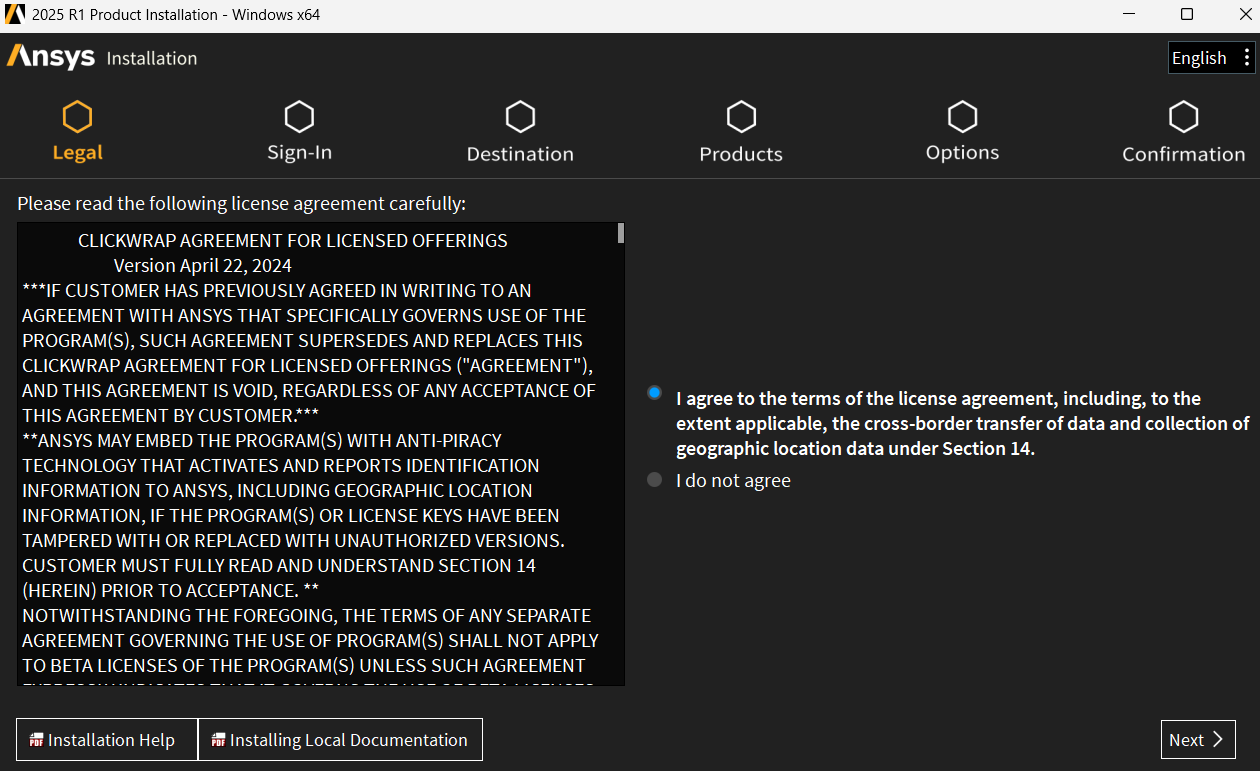Click Next to continue installation
1260x771 pixels.
click(1198, 740)
